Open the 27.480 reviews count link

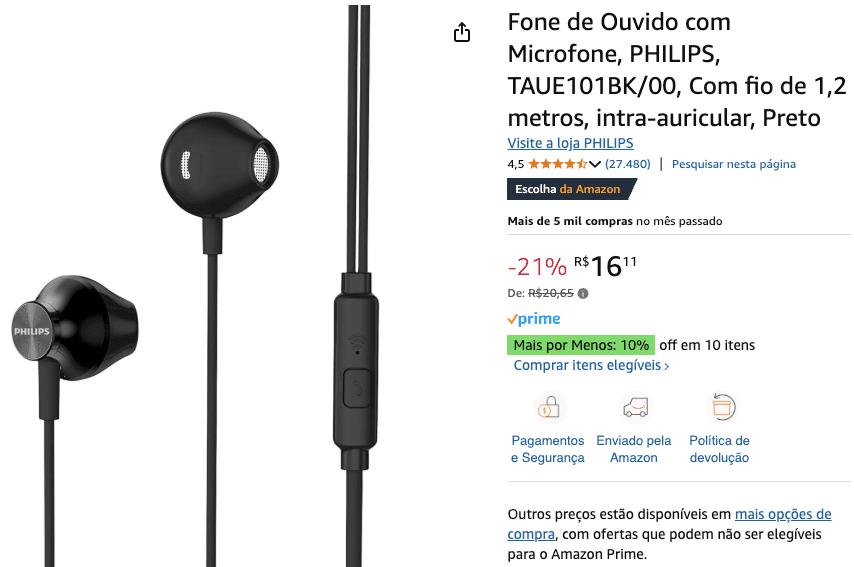click(627, 164)
